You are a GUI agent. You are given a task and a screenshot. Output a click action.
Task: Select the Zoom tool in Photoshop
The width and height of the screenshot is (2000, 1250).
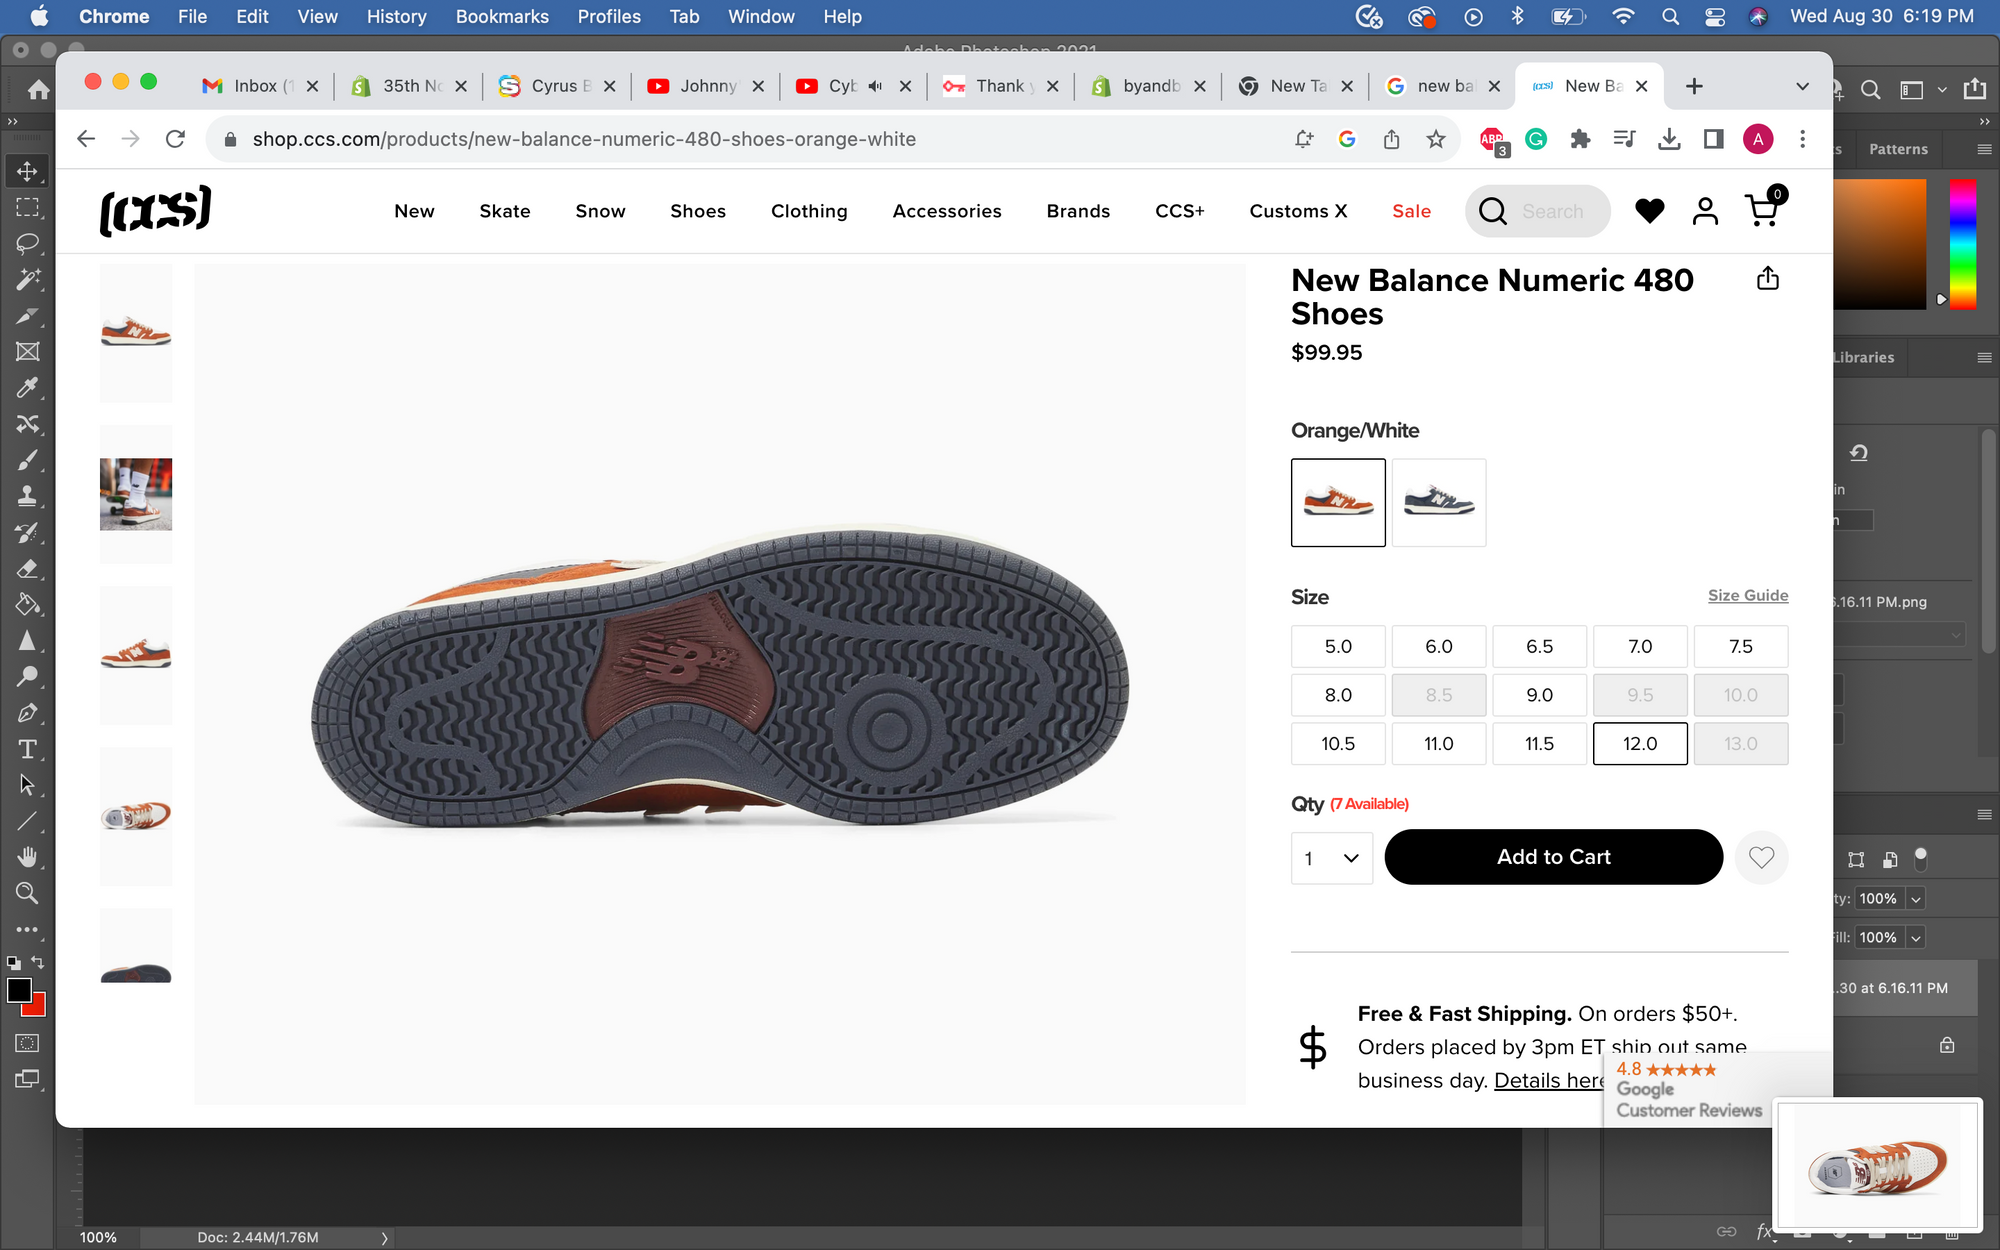click(27, 893)
